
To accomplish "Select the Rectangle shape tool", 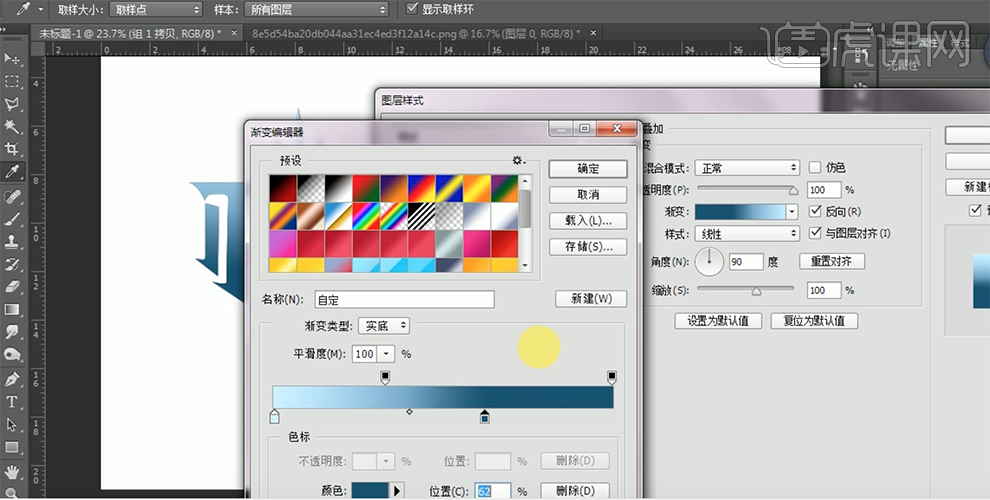I will 12,447.
